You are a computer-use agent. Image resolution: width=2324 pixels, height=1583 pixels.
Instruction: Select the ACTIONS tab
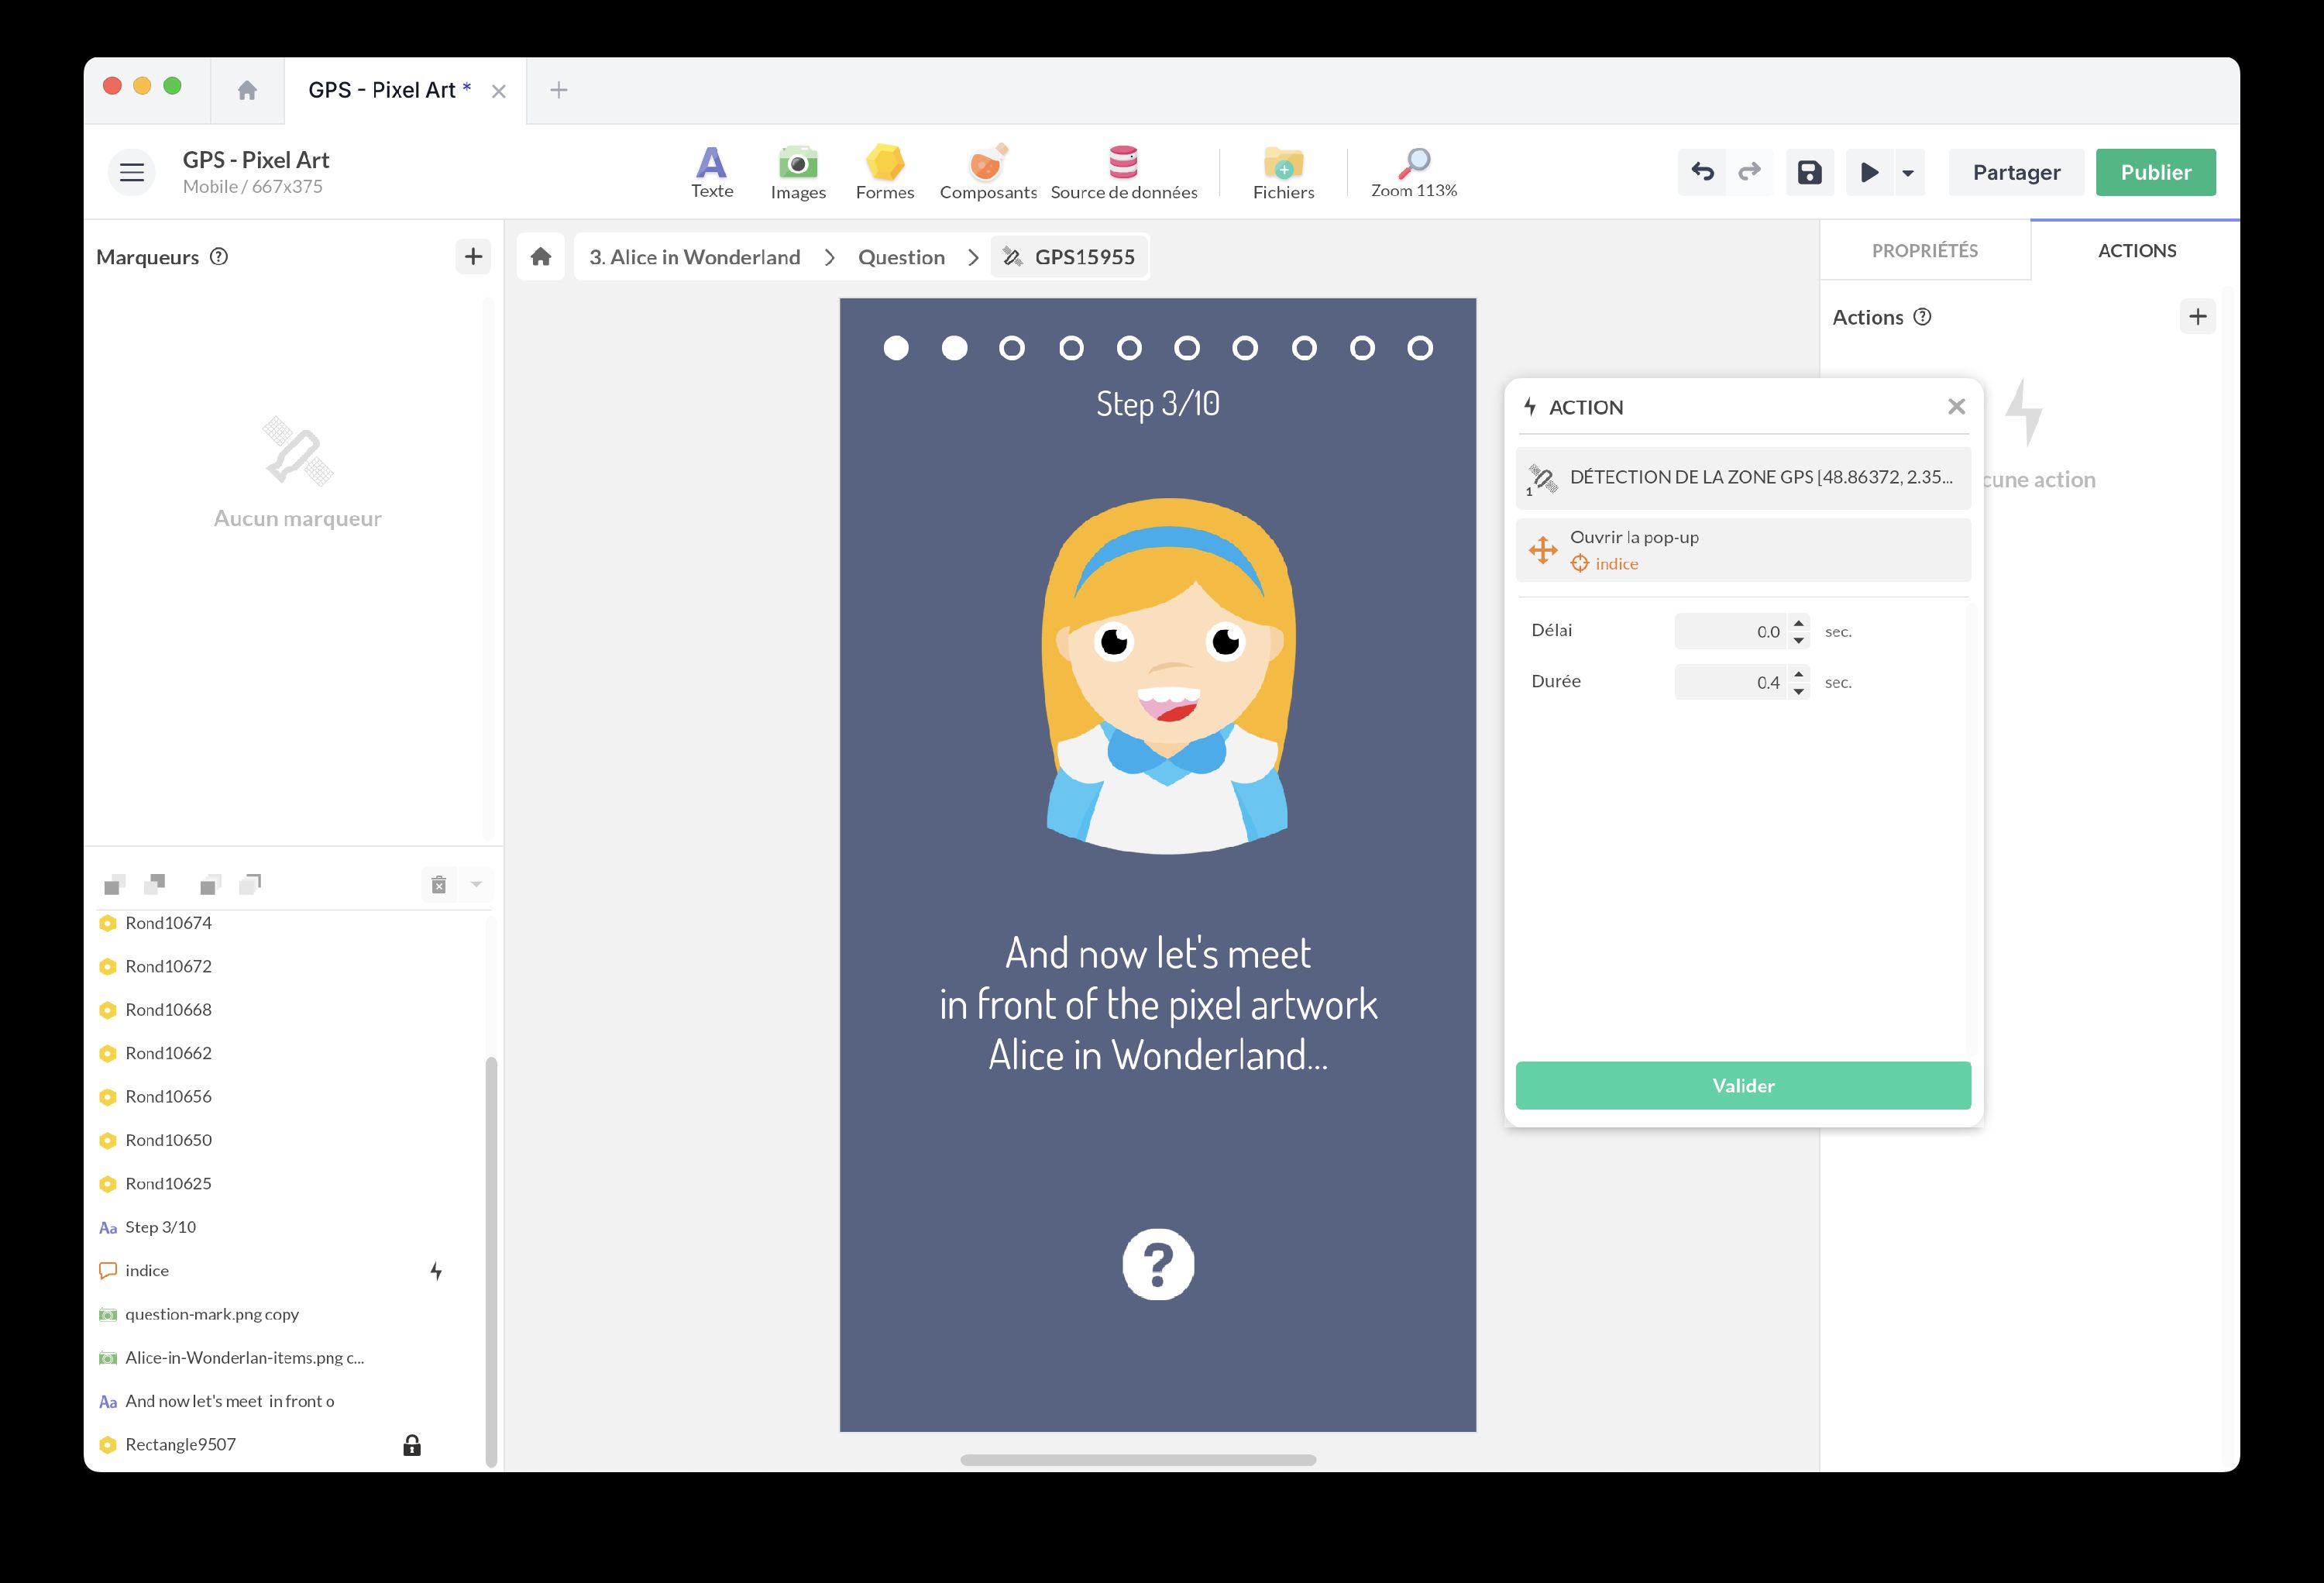[x=2136, y=251]
